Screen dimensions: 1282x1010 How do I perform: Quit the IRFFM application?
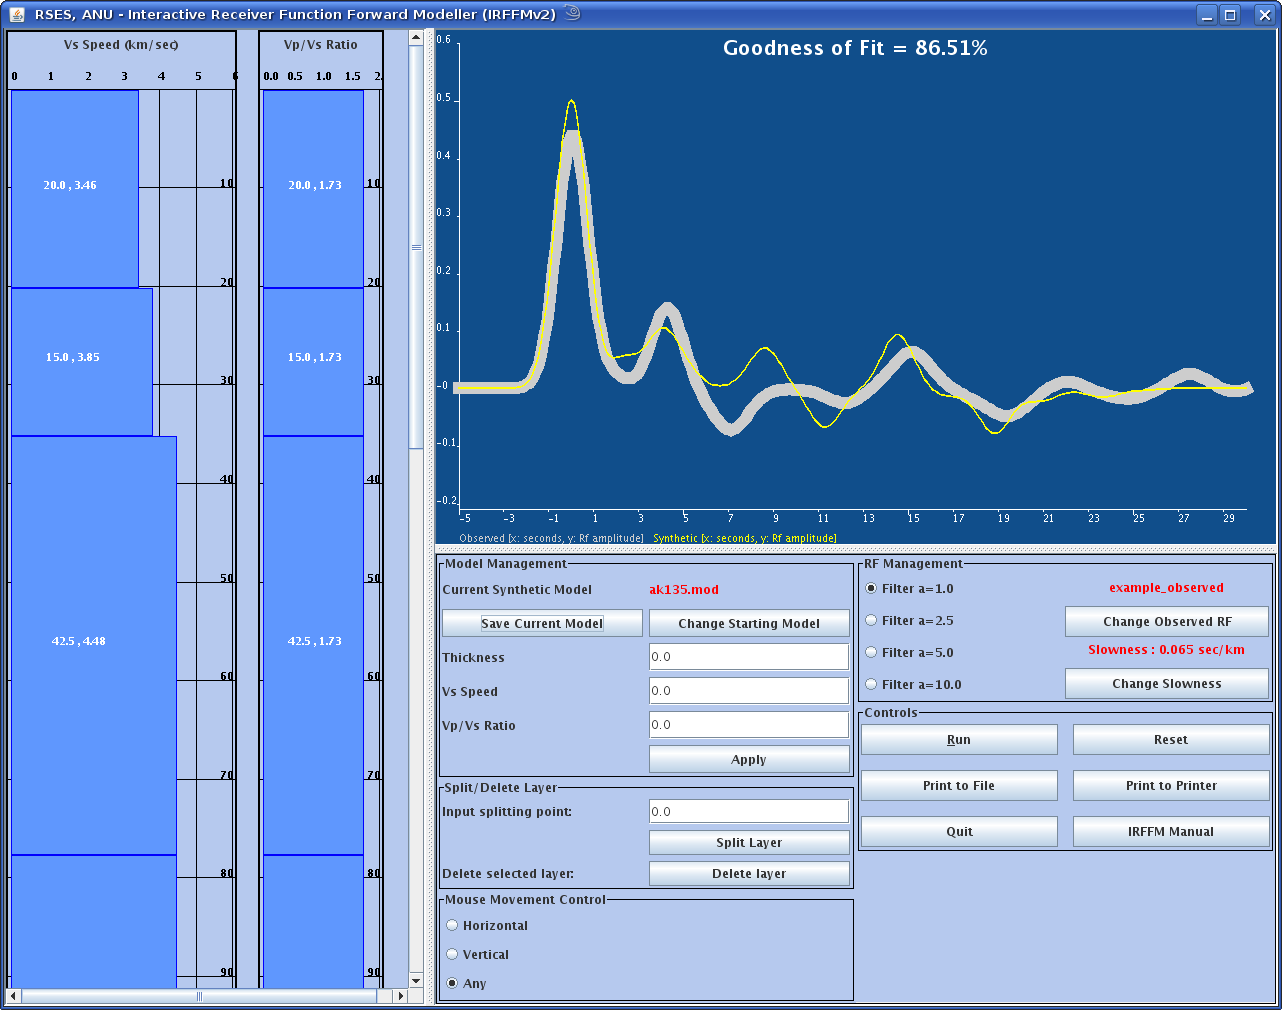pyautogui.click(x=959, y=832)
